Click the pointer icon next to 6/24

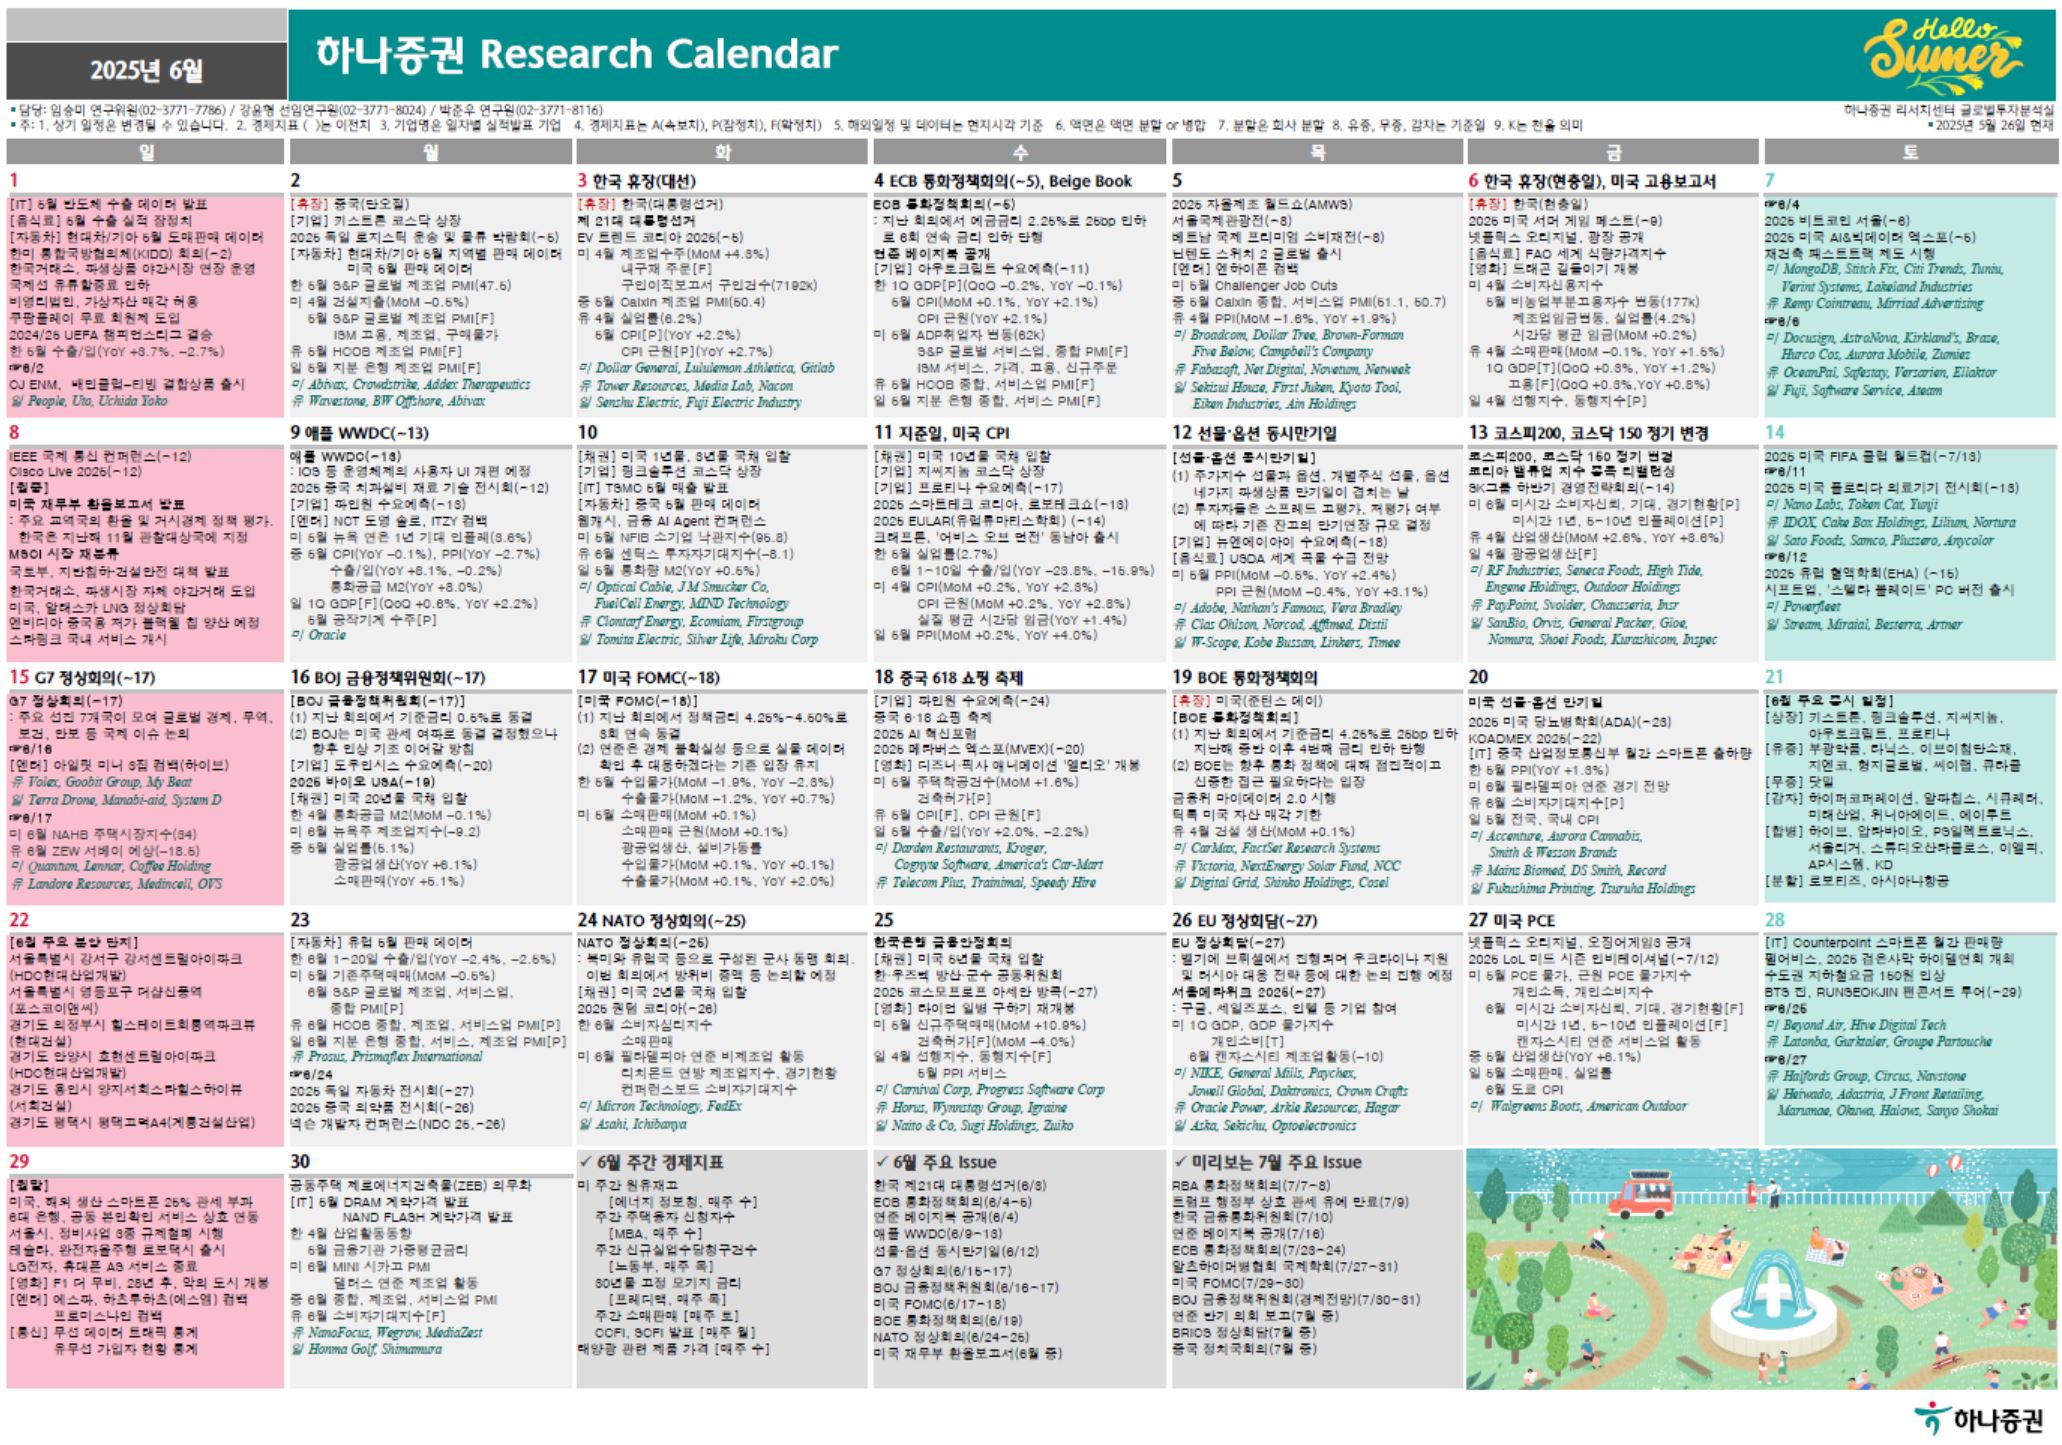[x=296, y=1074]
